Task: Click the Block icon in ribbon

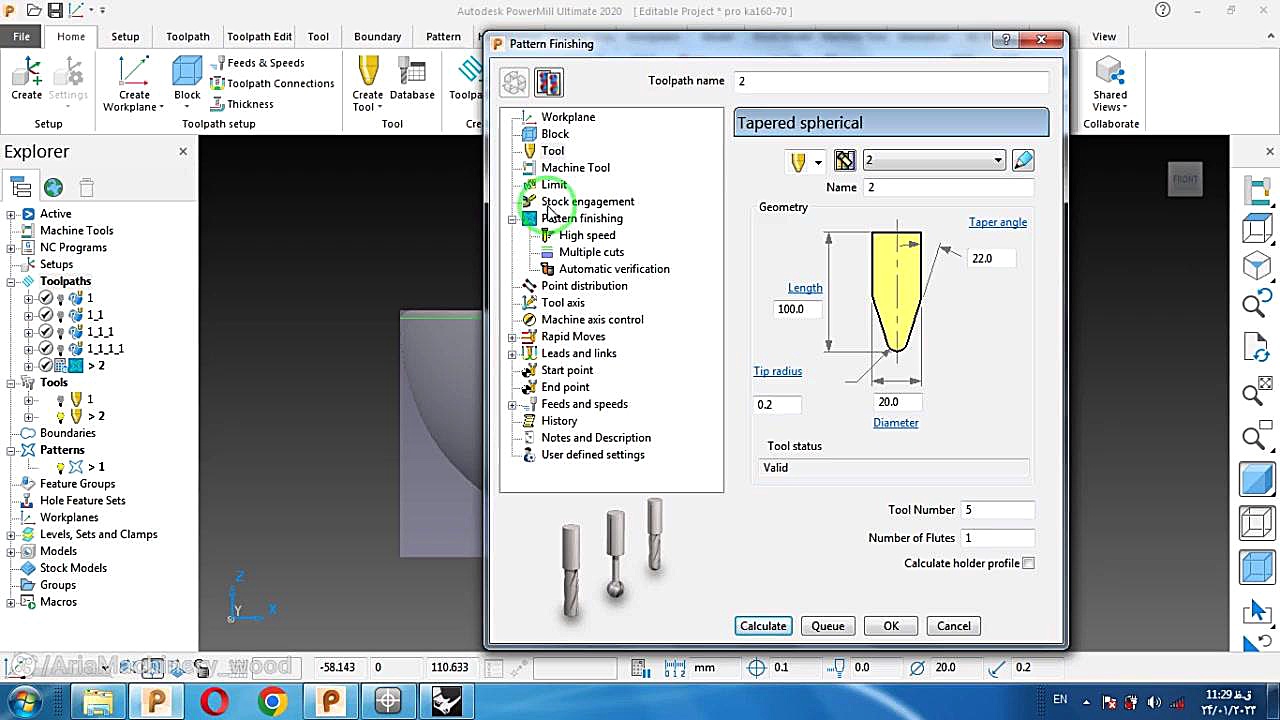Action: coord(187,80)
